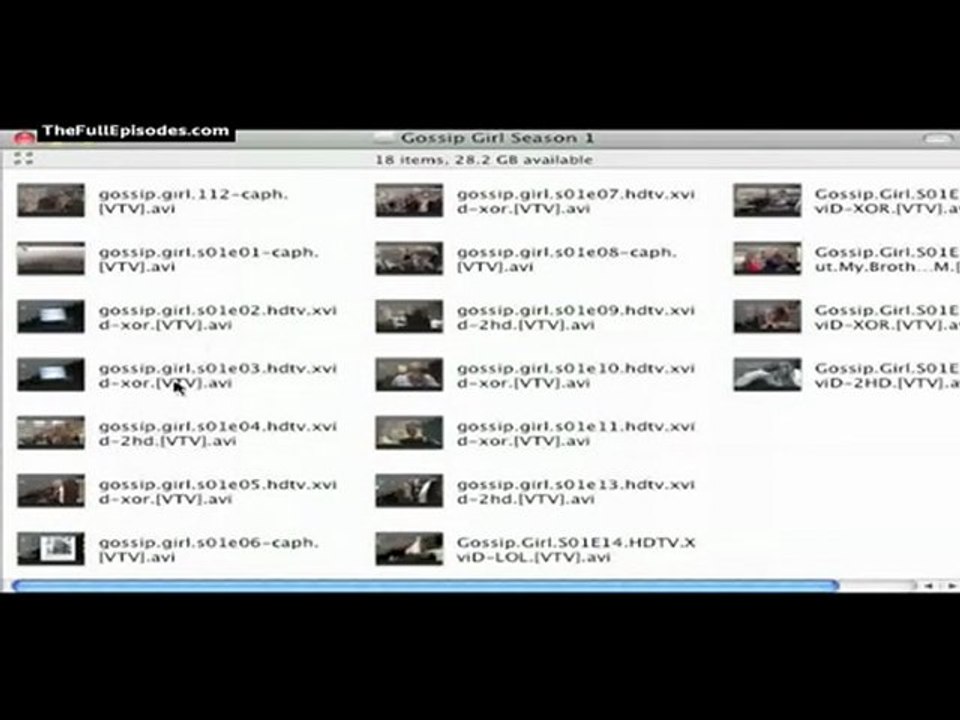The height and width of the screenshot is (720, 960).
Task: Select file name gossip.girl.s01e01-caph.[VTV].avi
Action: click(208, 260)
